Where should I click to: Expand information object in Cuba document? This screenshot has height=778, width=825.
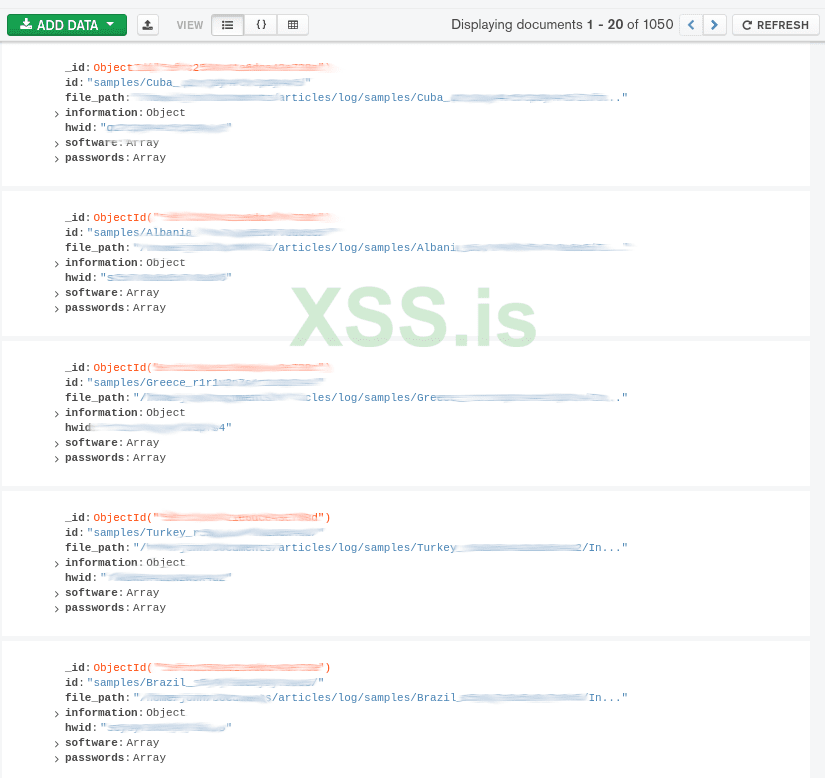pyautogui.click(x=56, y=114)
